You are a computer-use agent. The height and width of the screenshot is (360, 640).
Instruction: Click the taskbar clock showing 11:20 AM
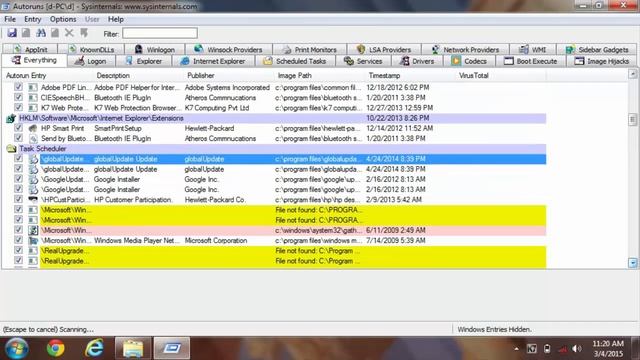point(608,349)
